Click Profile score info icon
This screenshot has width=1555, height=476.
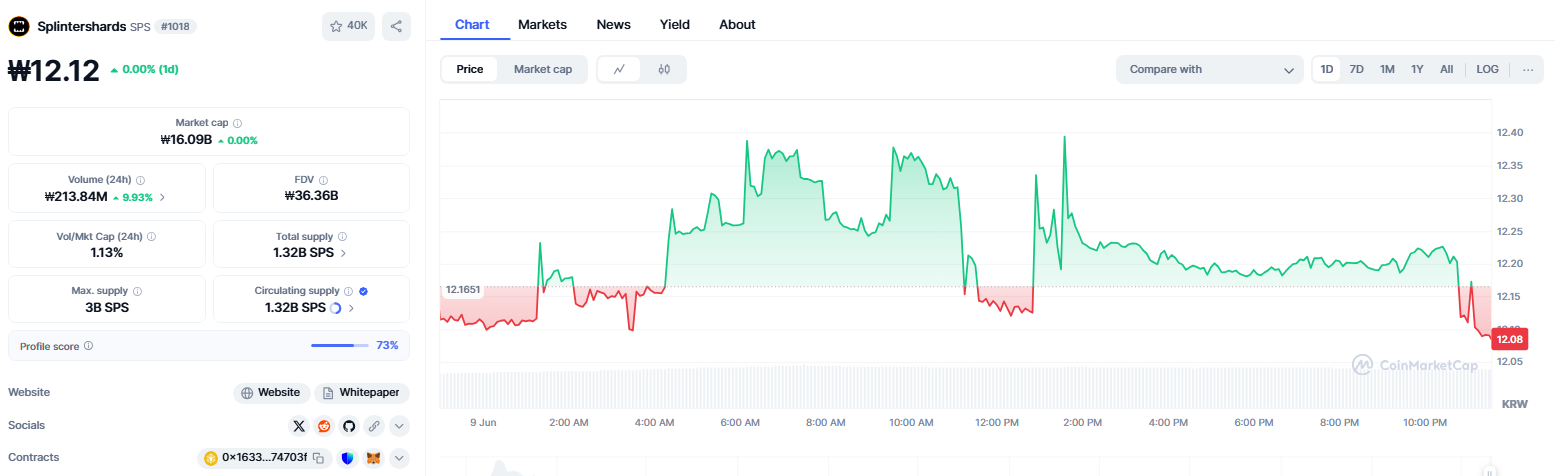click(88, 346)
